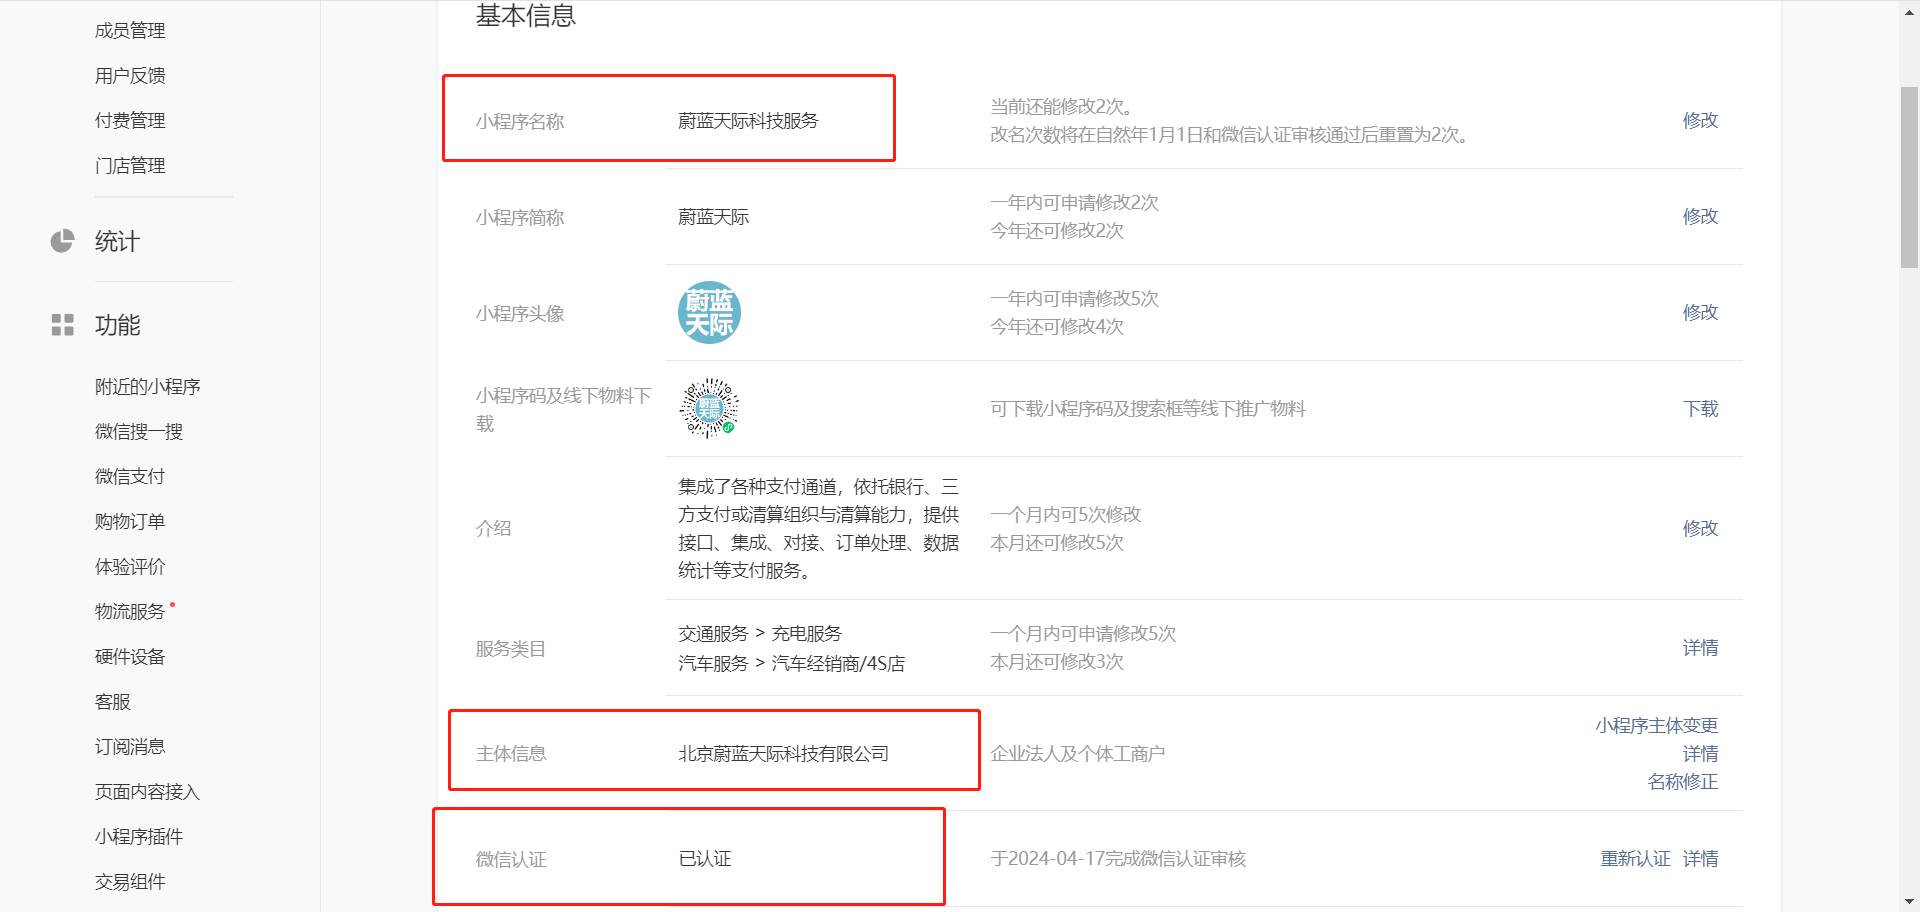The width and height of the screenshot is (1920, 912).
Task: Click the category 交通服务 > 充电服务
Action: pyautogui.click(x=760, y=634)
